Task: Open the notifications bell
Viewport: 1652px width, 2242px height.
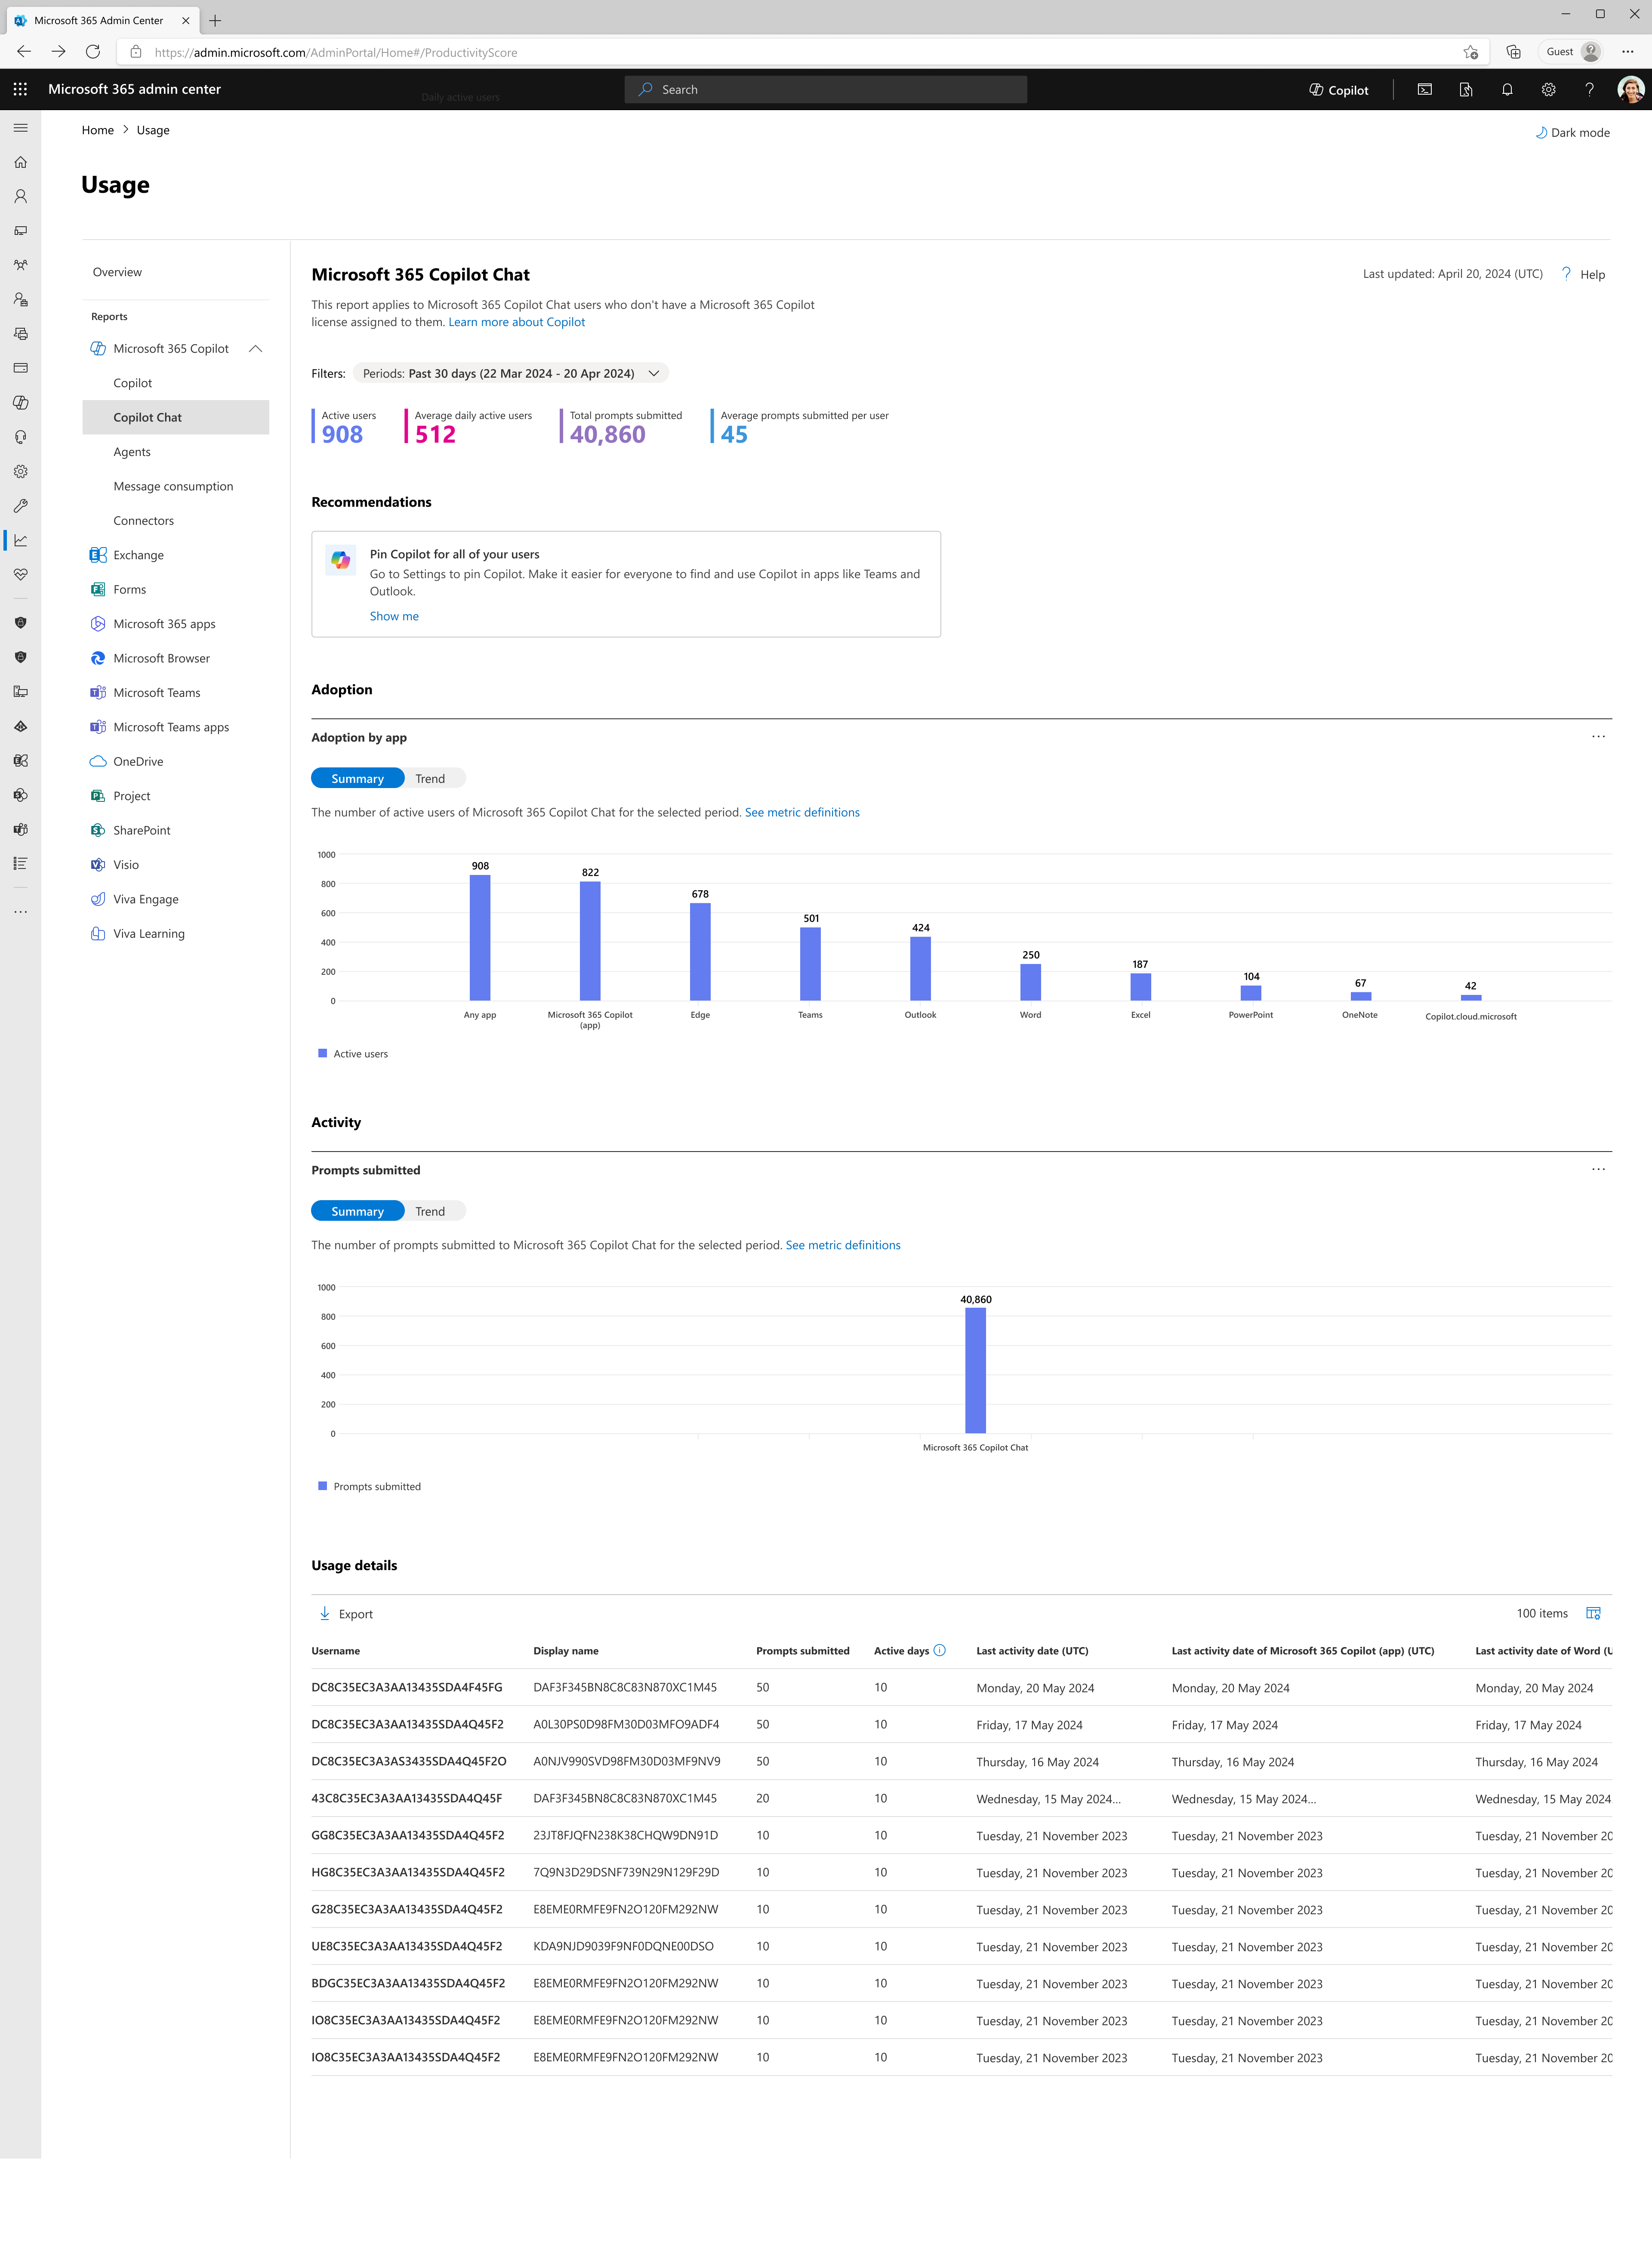Action: 1506,90
